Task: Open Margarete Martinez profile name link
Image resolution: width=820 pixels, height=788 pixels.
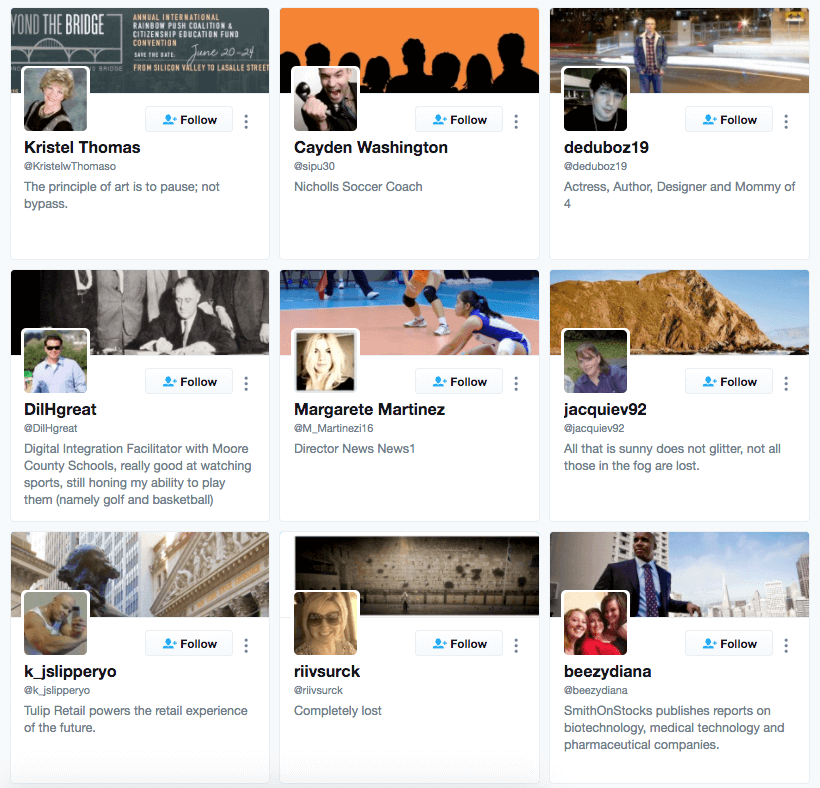Action: pyautogui.click(x=369, y=409)
